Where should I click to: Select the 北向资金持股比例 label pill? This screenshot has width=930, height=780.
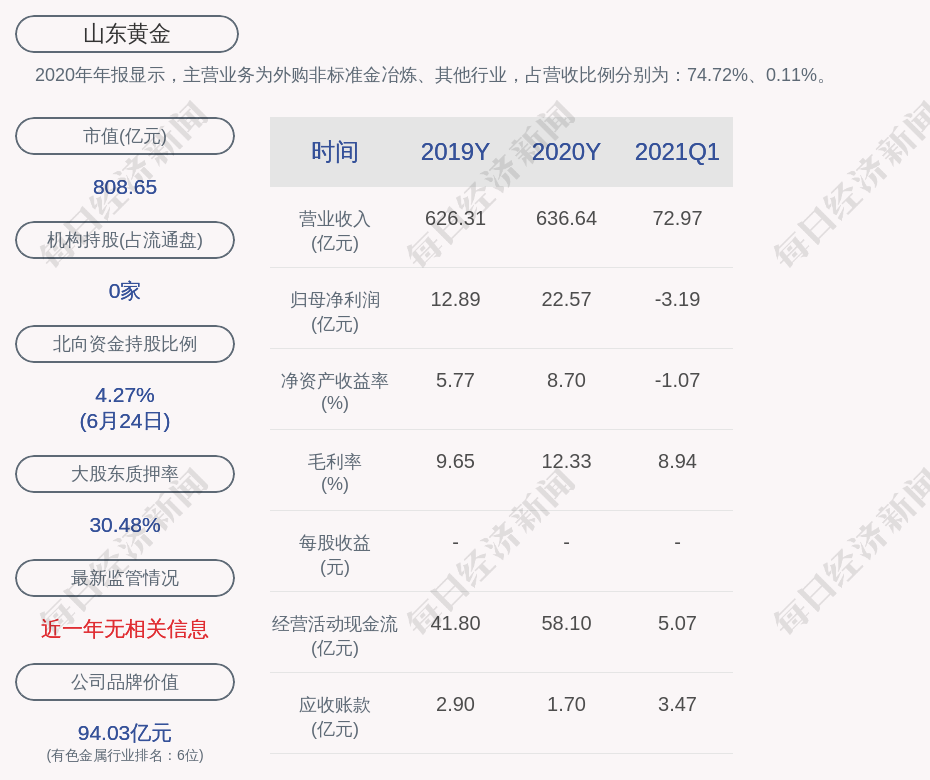pos(125,343)
